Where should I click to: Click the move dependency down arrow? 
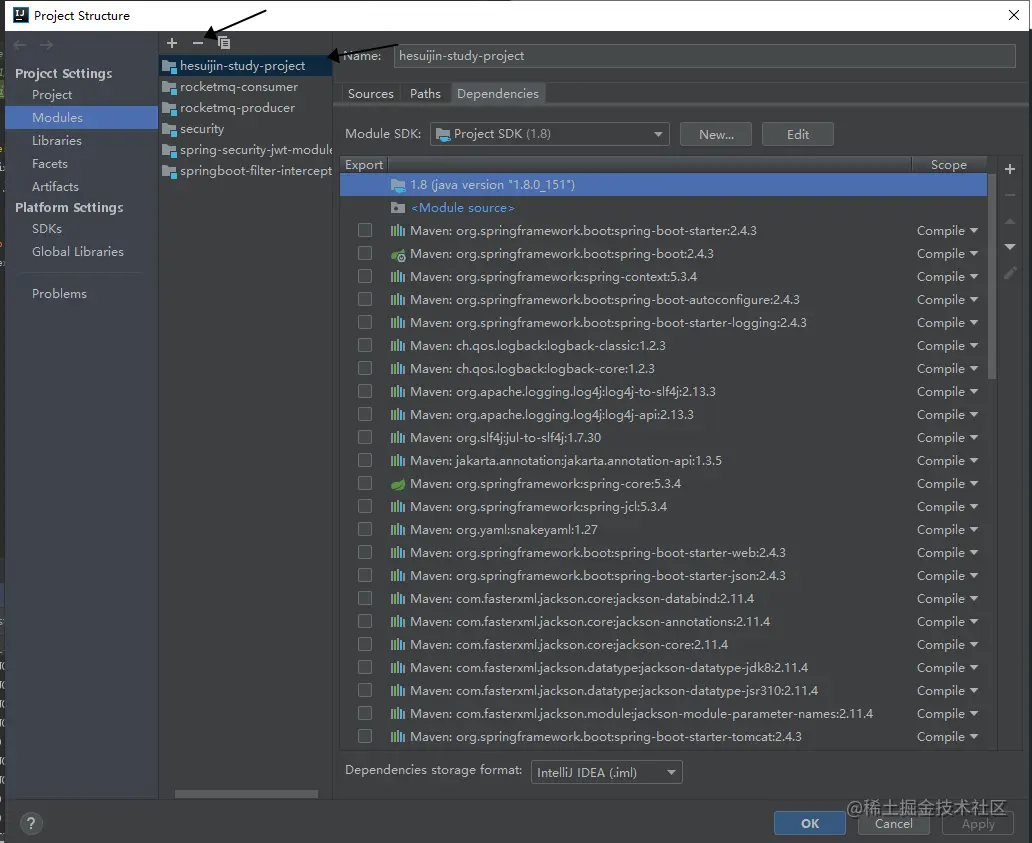click(x=1010, y=247)
